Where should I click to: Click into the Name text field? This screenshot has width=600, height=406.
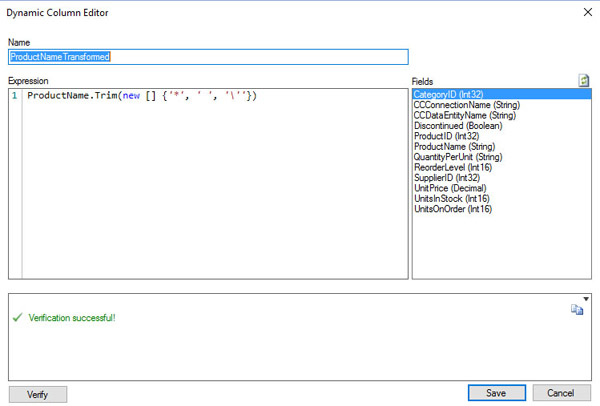(x=208, y=57)
